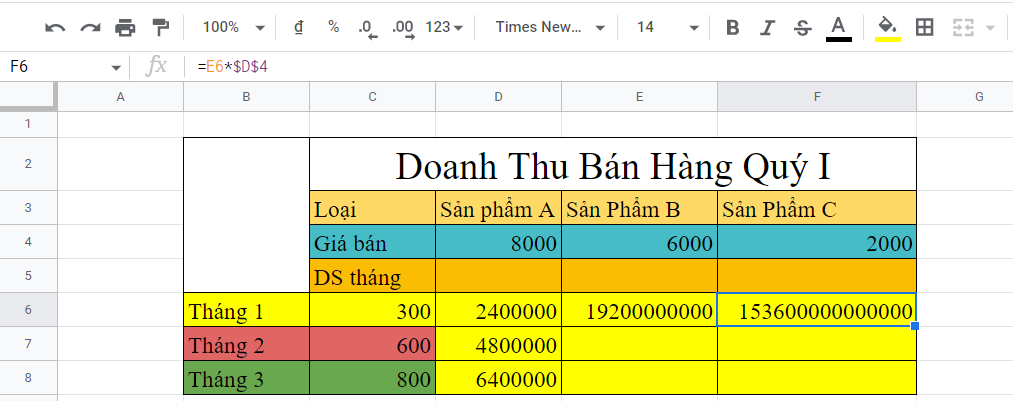Click the cell 'Tháng 1'
The image size is (1013, 401).
246,310
